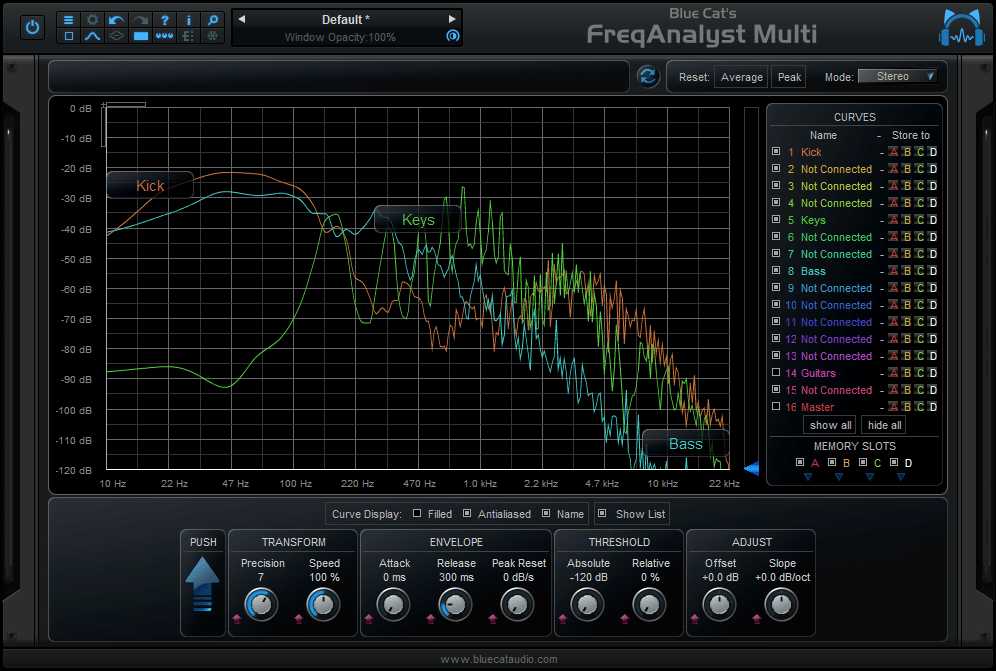
Task: Enable the Filled curve display checkbox
Action: (x=416, y=513)
